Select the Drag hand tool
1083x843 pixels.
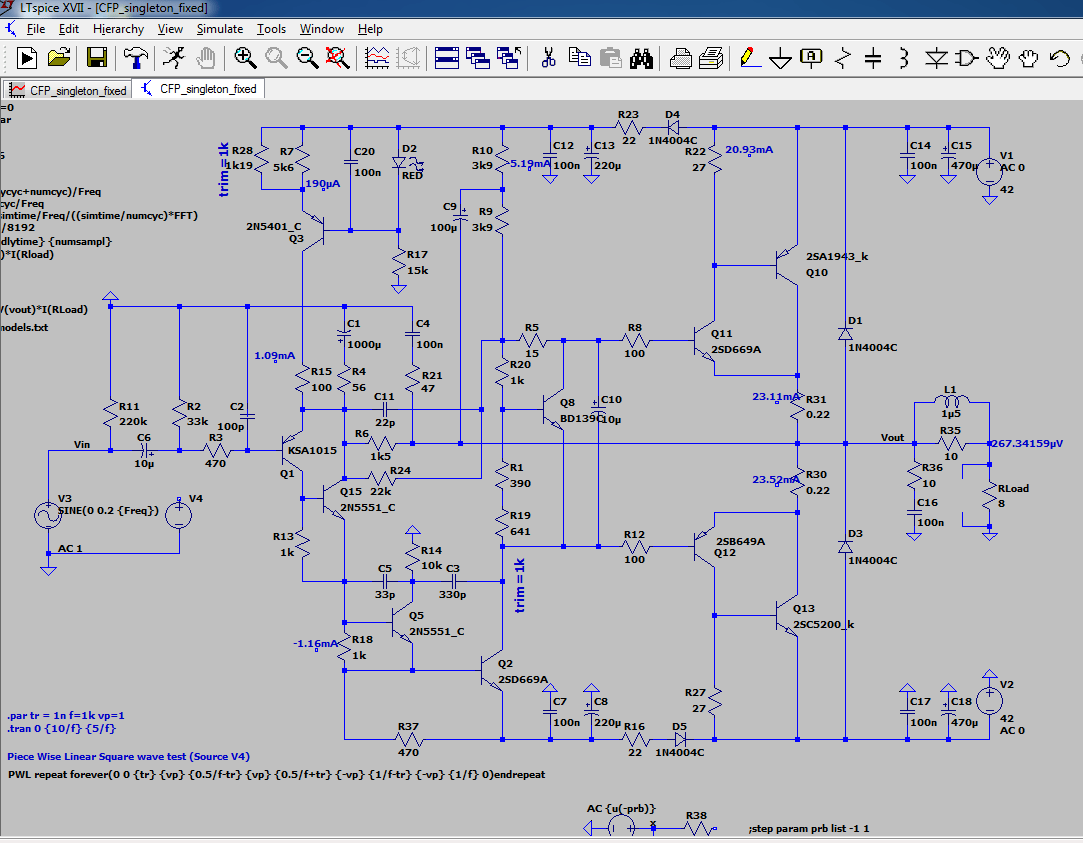point(1028,59)
